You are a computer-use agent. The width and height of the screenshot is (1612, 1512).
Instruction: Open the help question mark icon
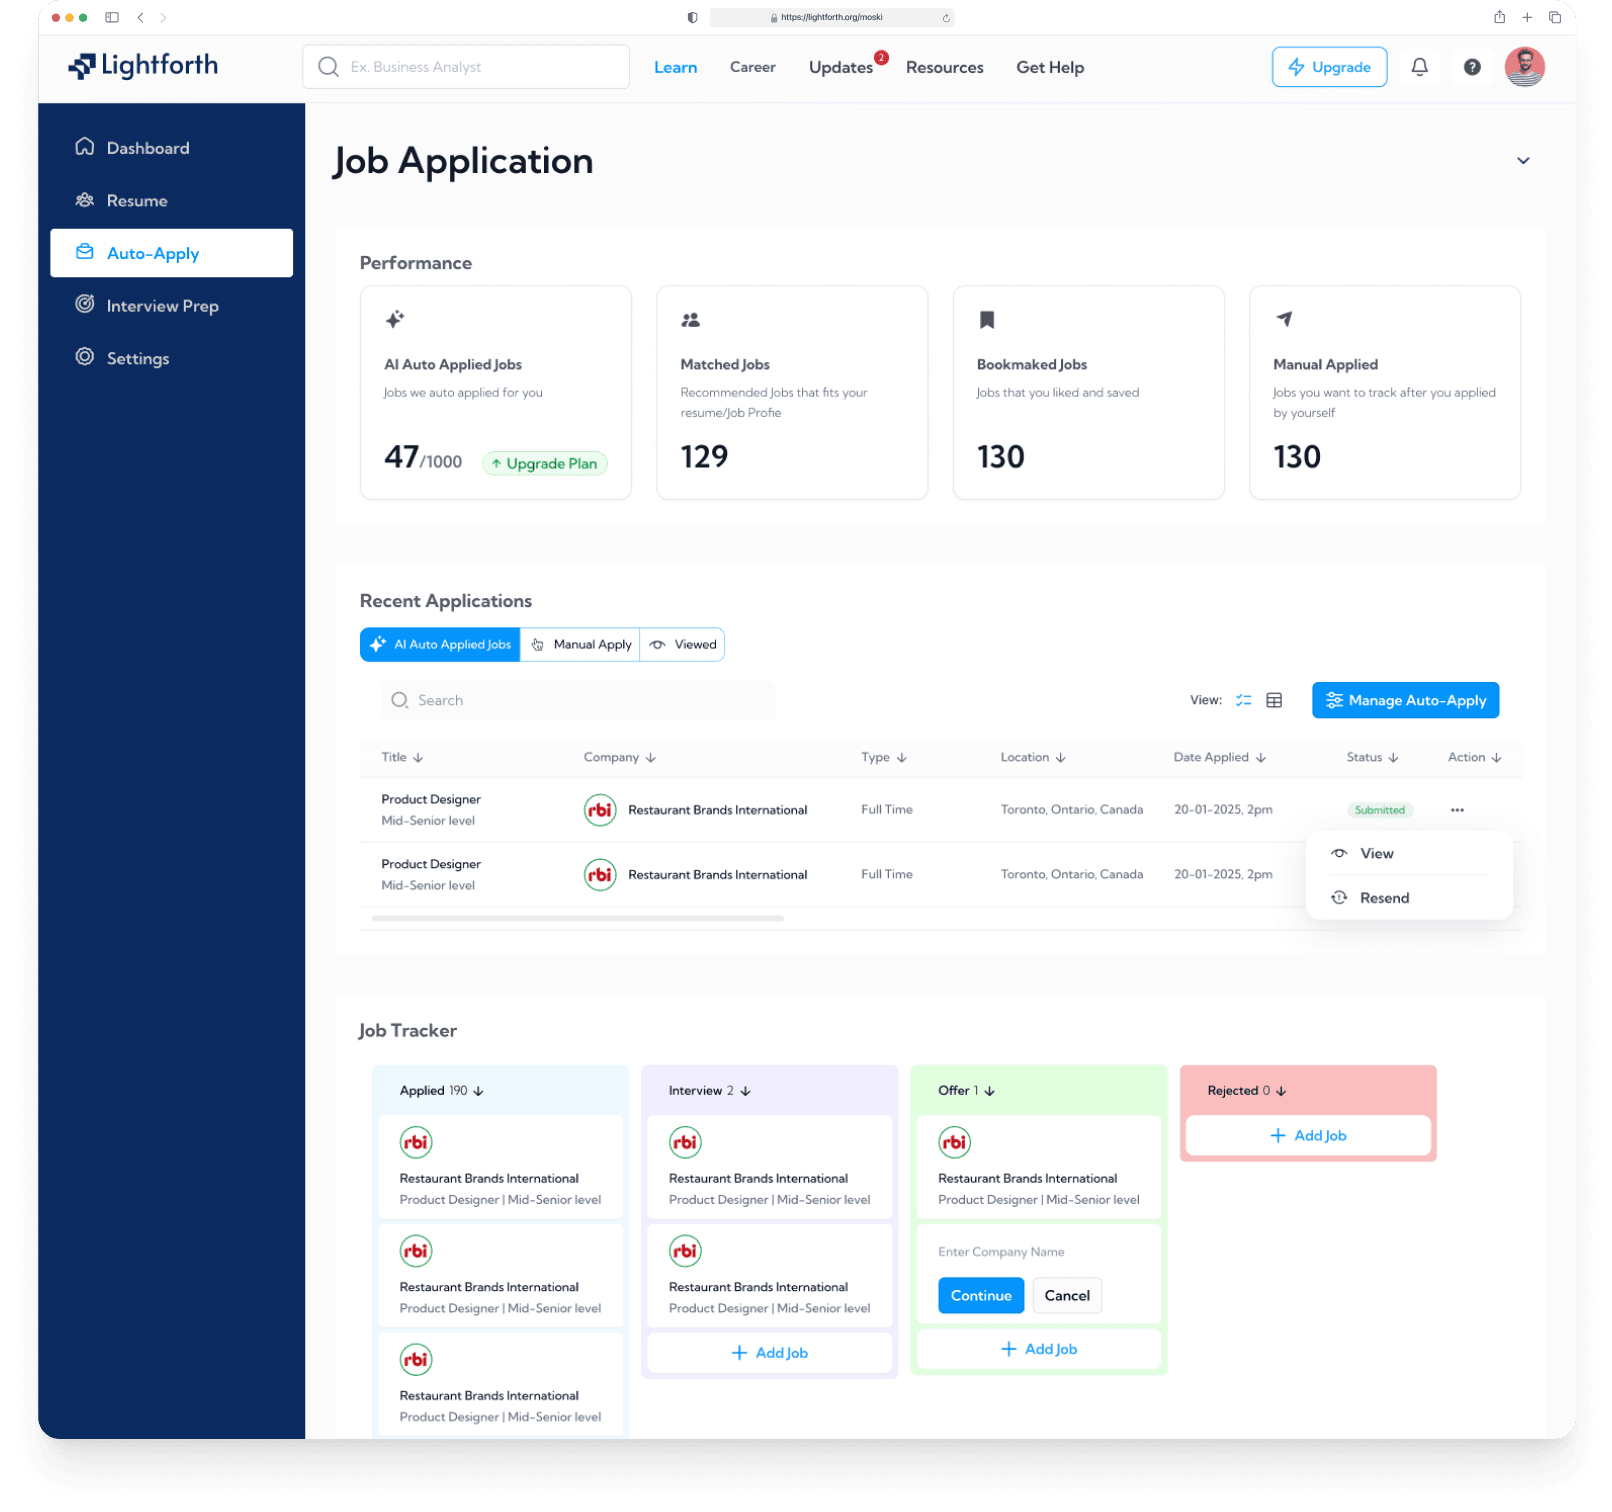click(x=1471, y=67)
